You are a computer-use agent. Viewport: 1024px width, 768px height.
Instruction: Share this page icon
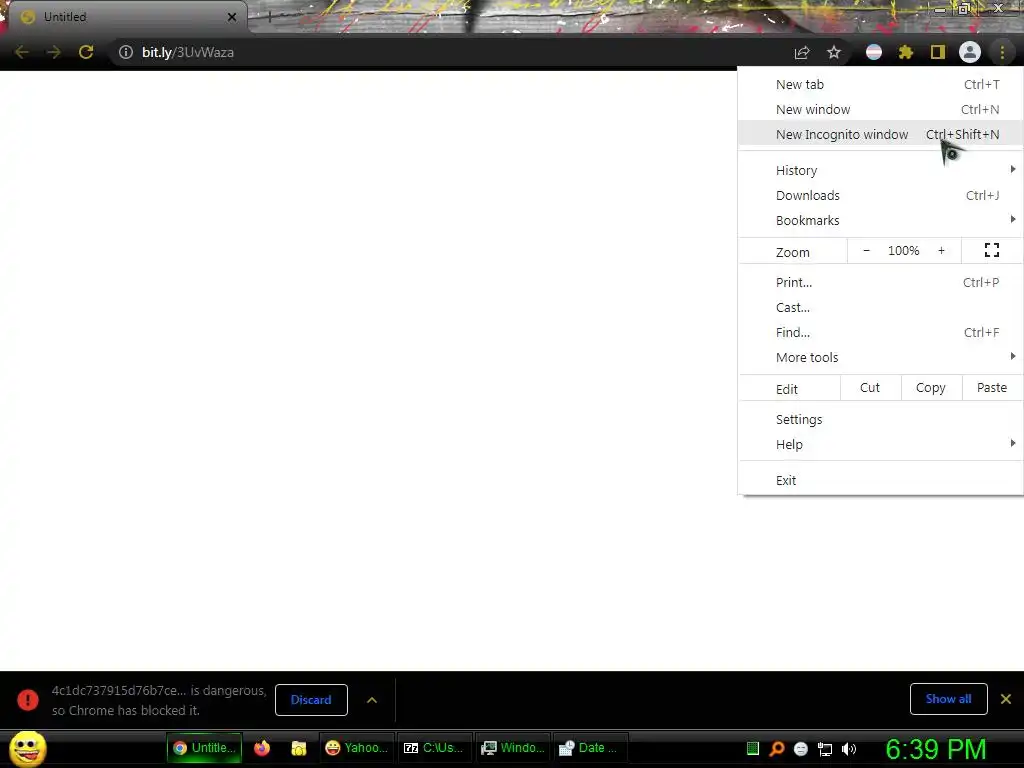pyautogui.click(x=801, y=52)
